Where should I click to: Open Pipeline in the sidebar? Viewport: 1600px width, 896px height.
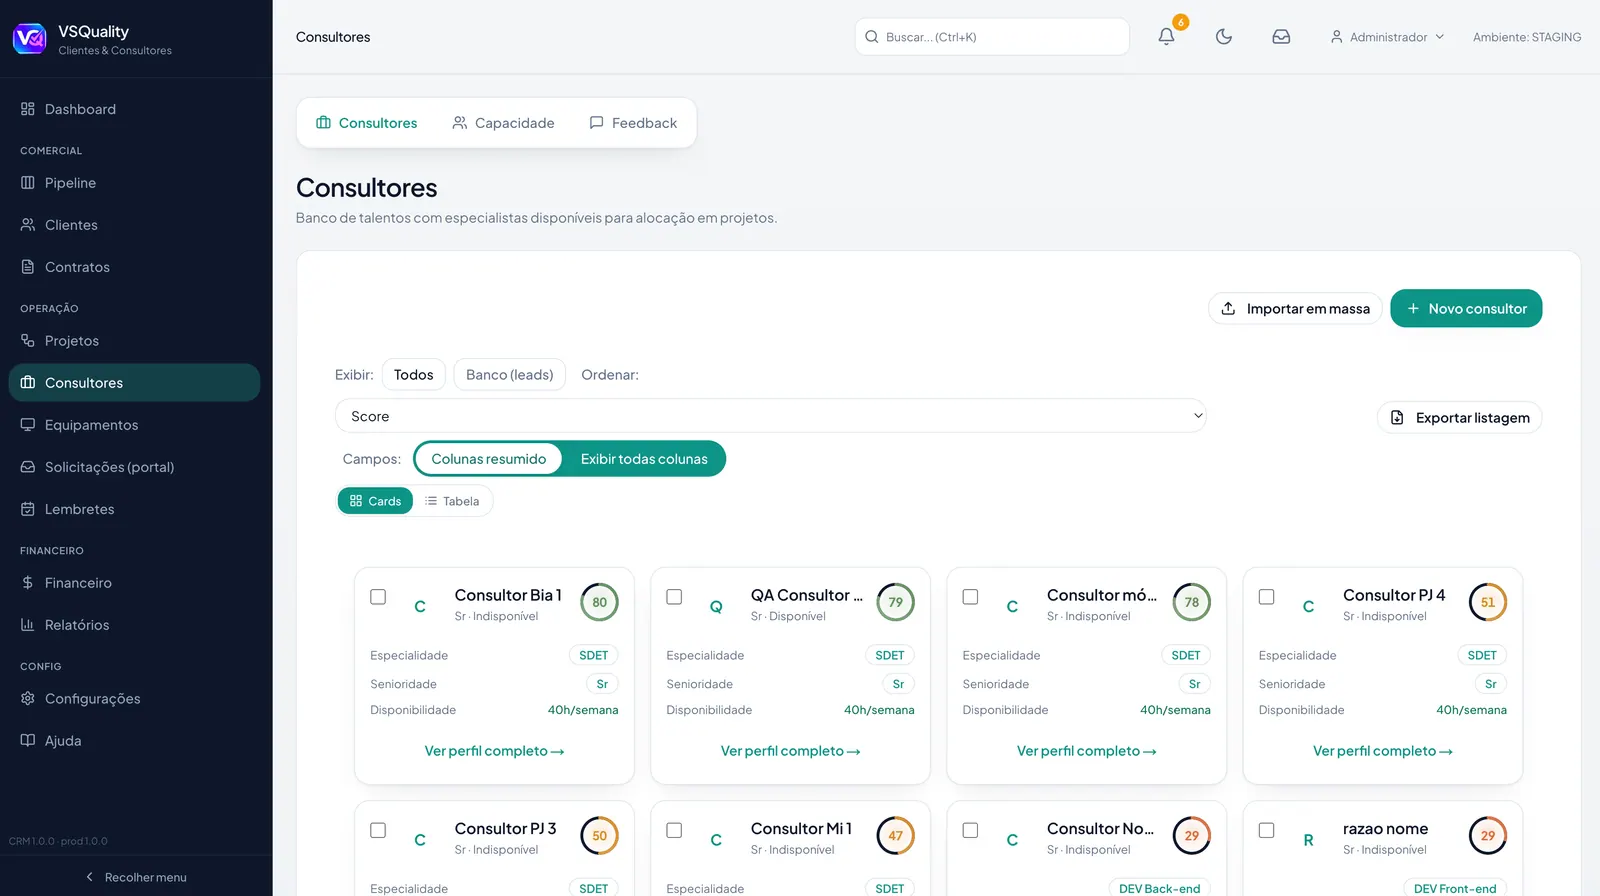(x=134, y=183)
